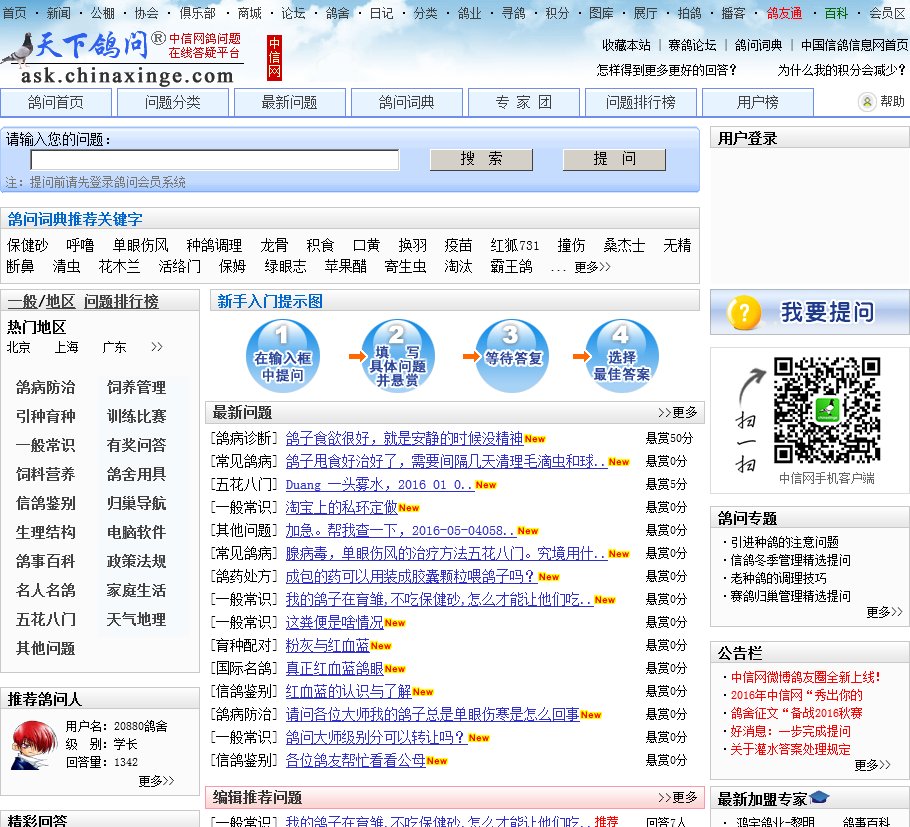Viewport: 910px width, 827px height.
Task: Click the 中信网手机客户端 QR code
Action: 827,410
